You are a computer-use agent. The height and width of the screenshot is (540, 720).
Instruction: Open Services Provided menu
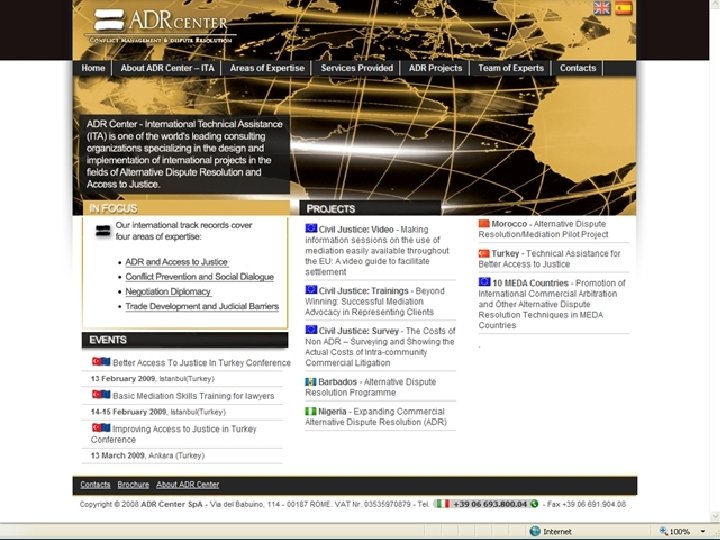pos(357,68)
